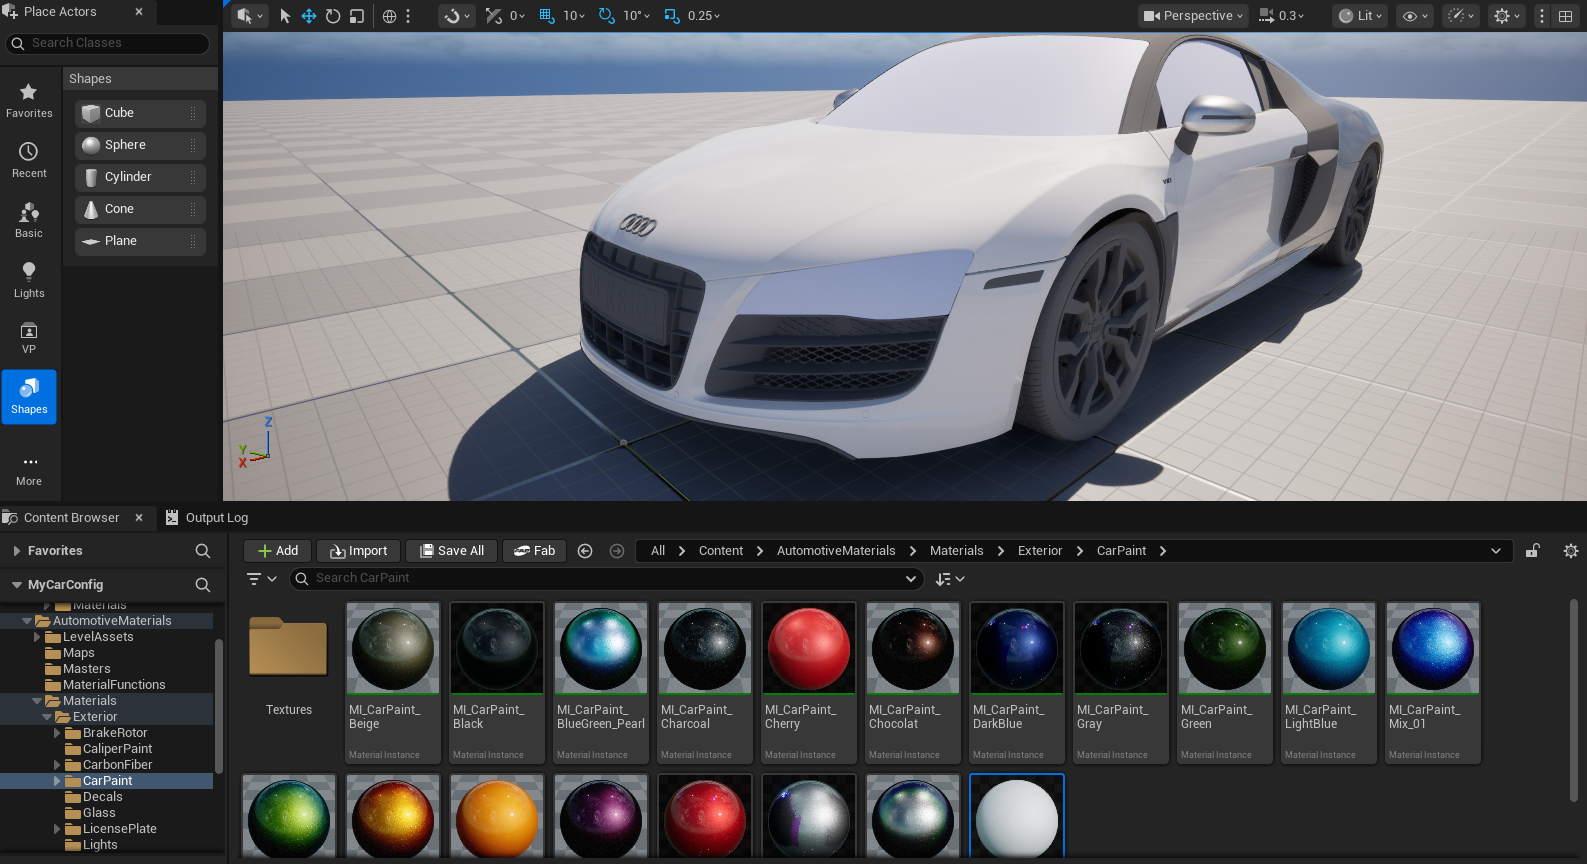The image size is (1587, 864).
Task: Select the MI_CarPaint_Cherry material thumbnail
Action: point(809,648)
